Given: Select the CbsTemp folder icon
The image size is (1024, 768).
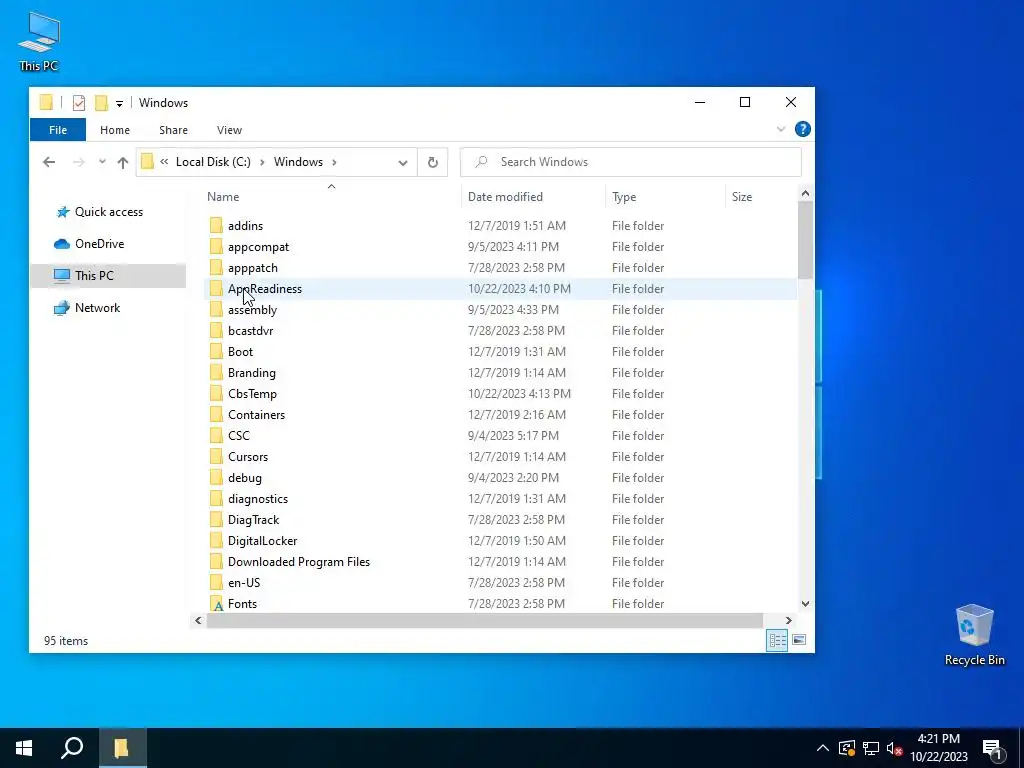Looking at the screenshot, I should tap(216, 394).
